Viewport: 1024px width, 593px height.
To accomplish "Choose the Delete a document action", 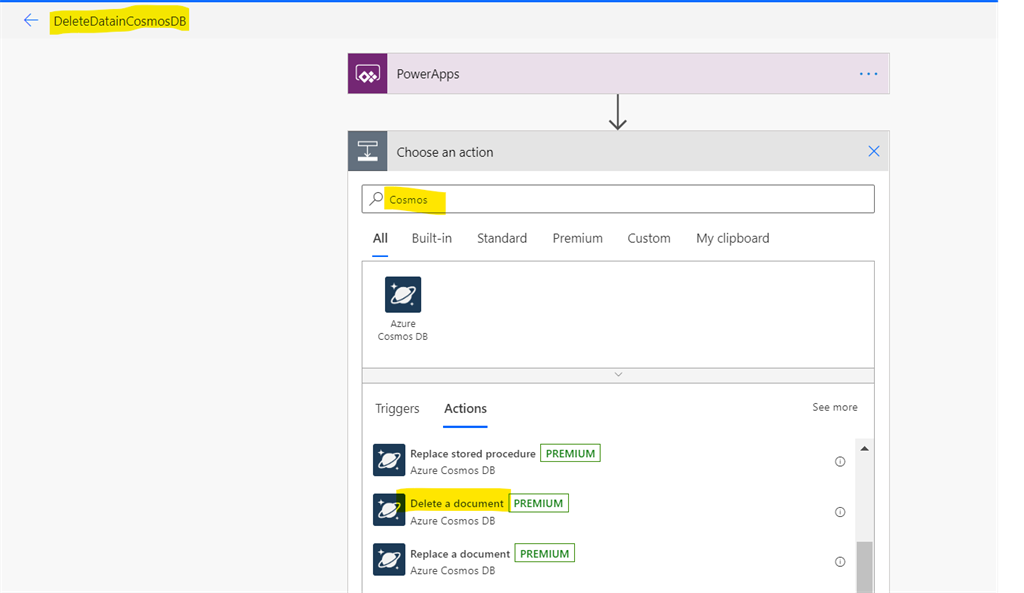I will [x=456, y=504].
